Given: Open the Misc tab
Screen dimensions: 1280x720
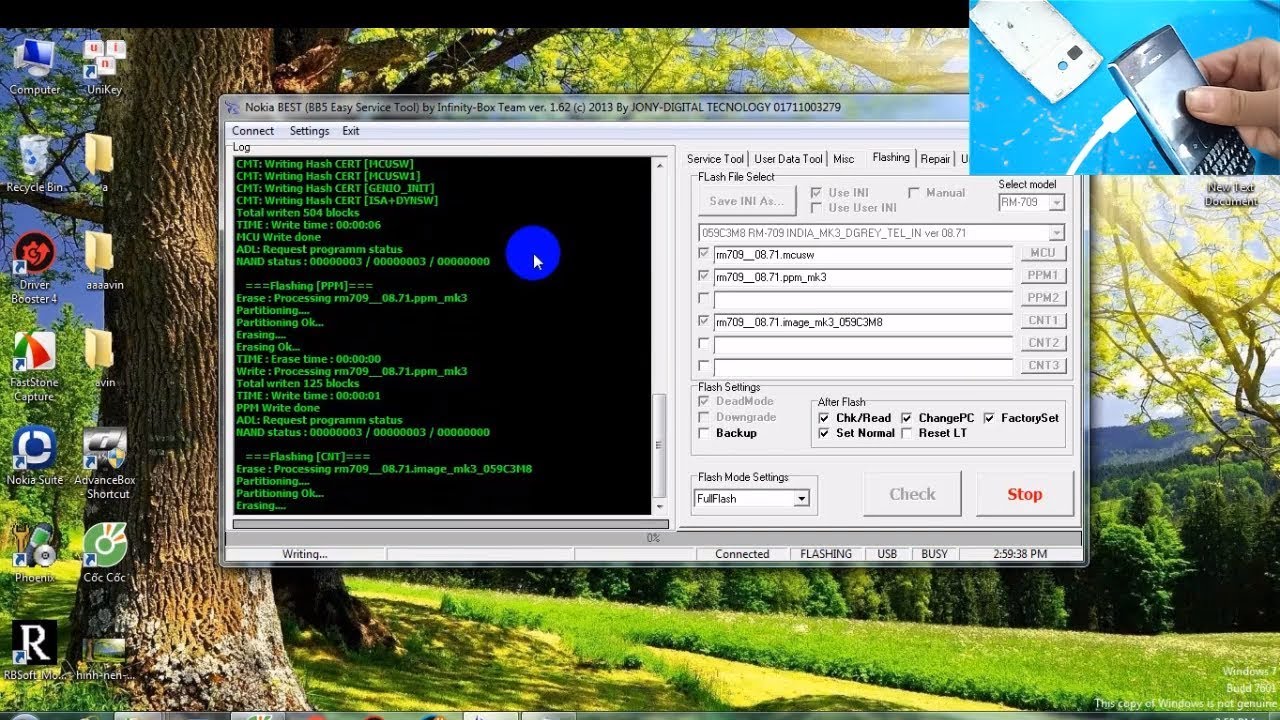Looking at the screenshot, I should click(x=844, y=159).
